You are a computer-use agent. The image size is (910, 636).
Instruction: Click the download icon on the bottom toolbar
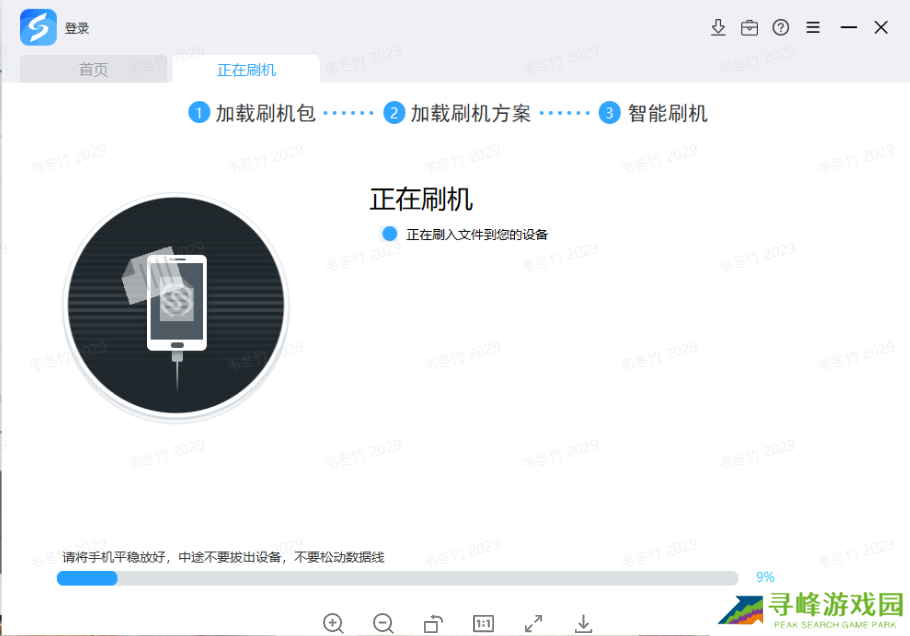pos(583,623)
